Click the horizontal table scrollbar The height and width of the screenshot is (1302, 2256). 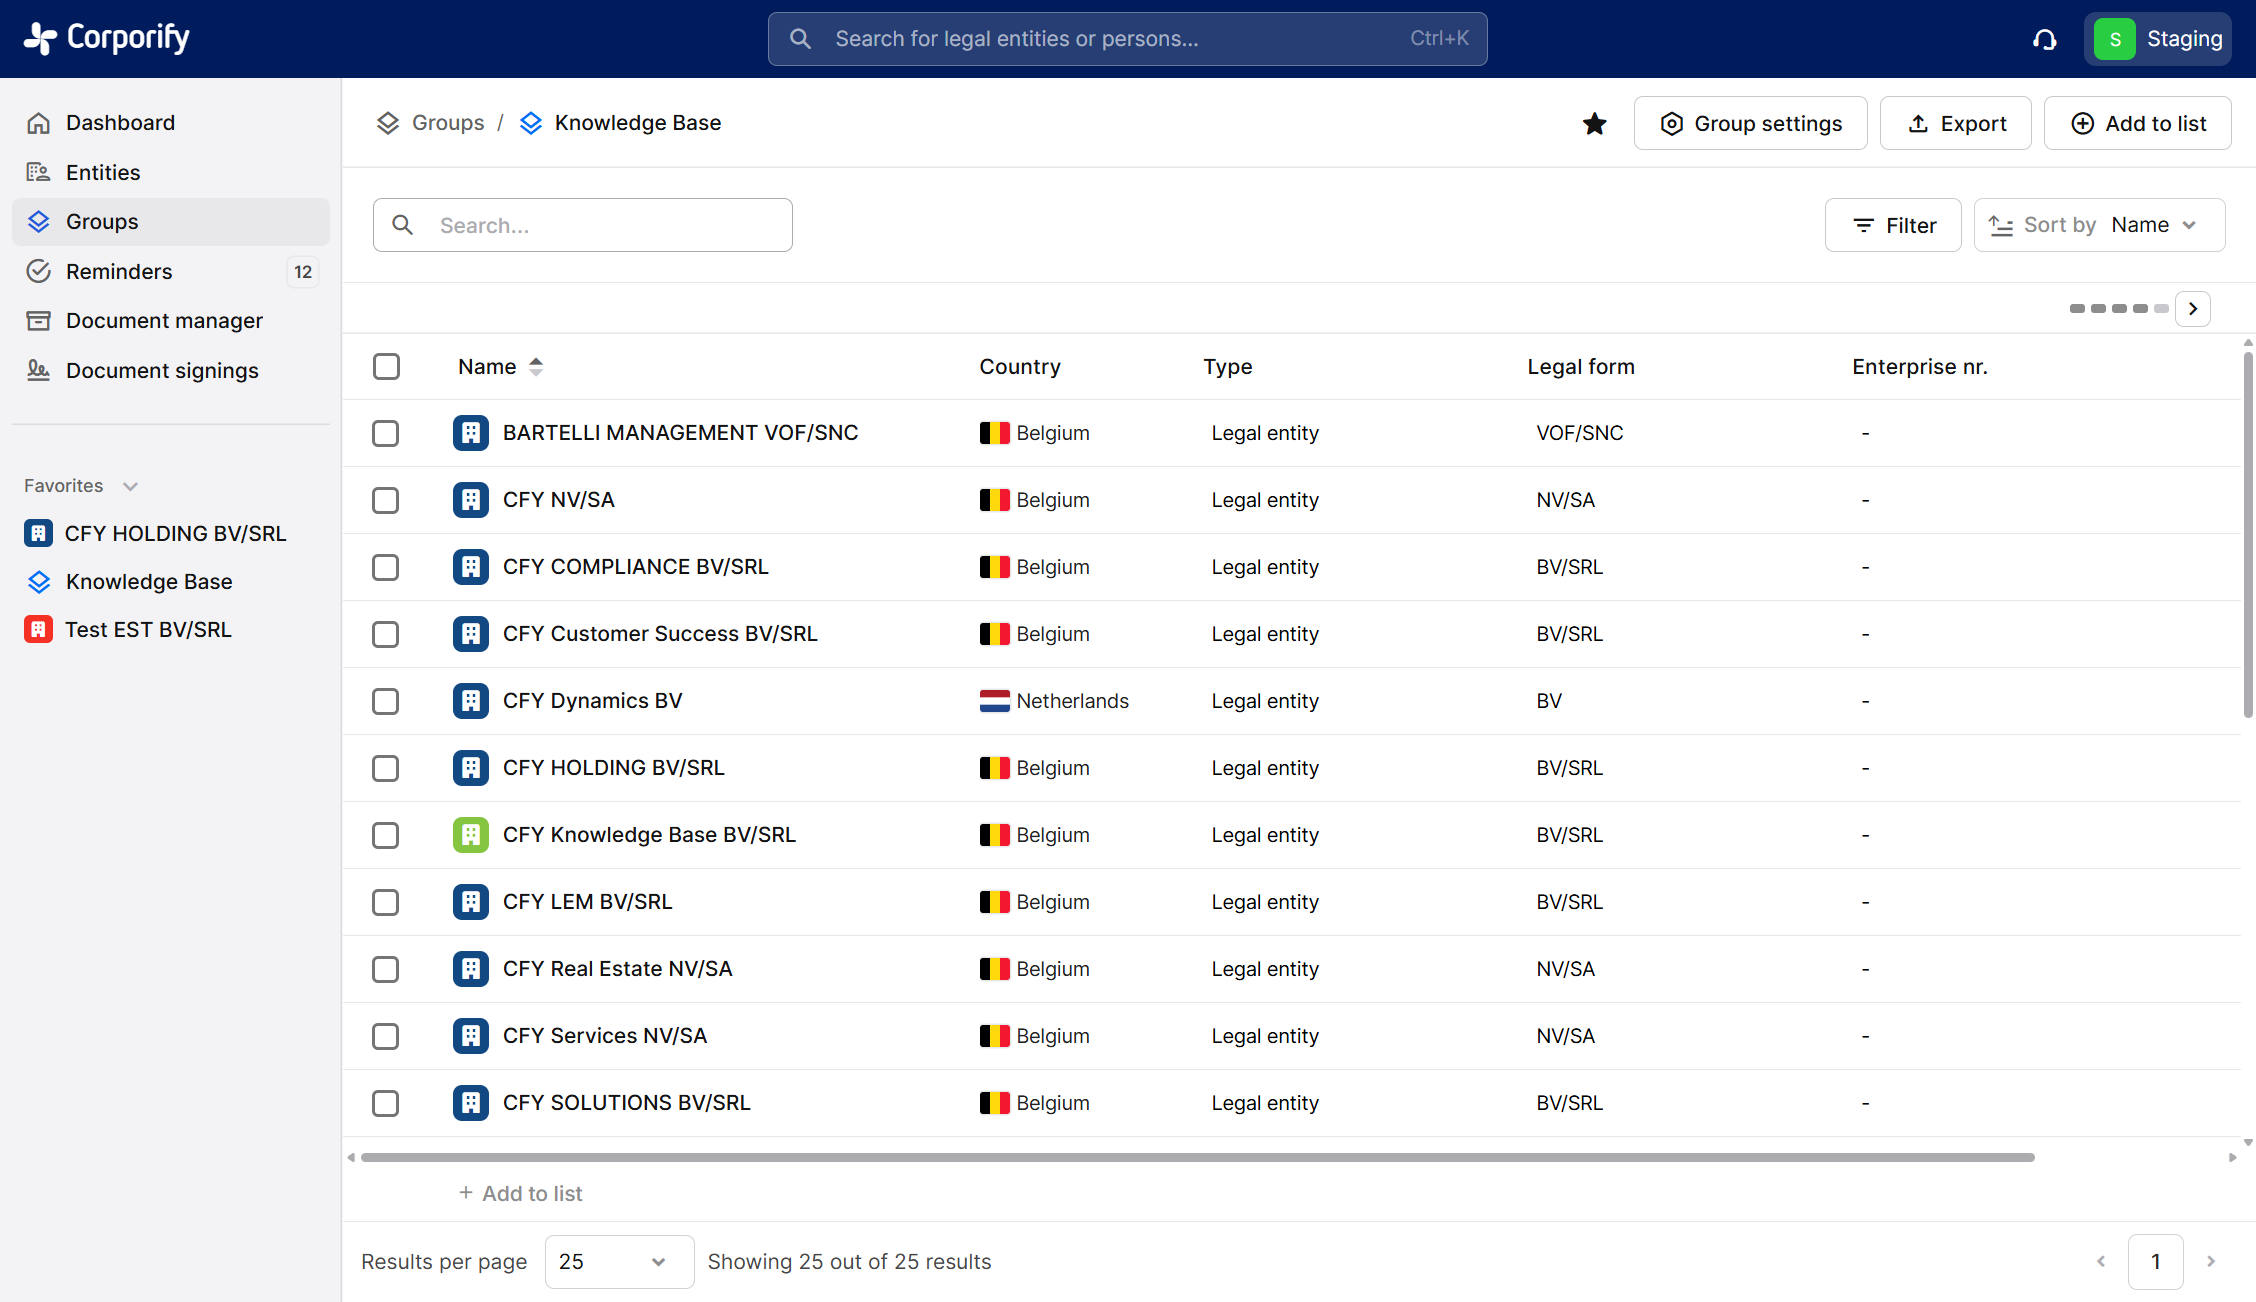click(x=1197, y=1157)
